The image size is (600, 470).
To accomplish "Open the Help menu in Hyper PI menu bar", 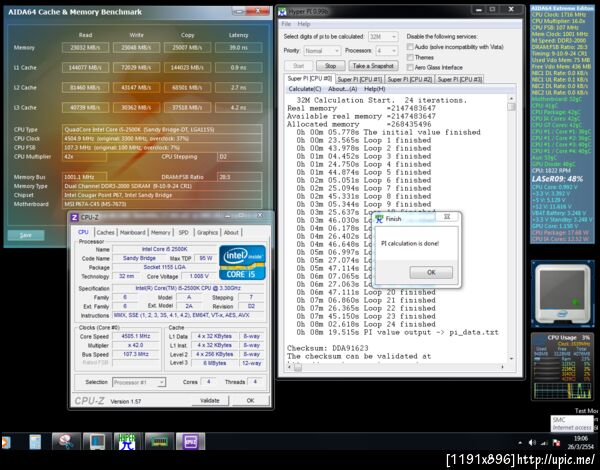I will pos(304,24).
